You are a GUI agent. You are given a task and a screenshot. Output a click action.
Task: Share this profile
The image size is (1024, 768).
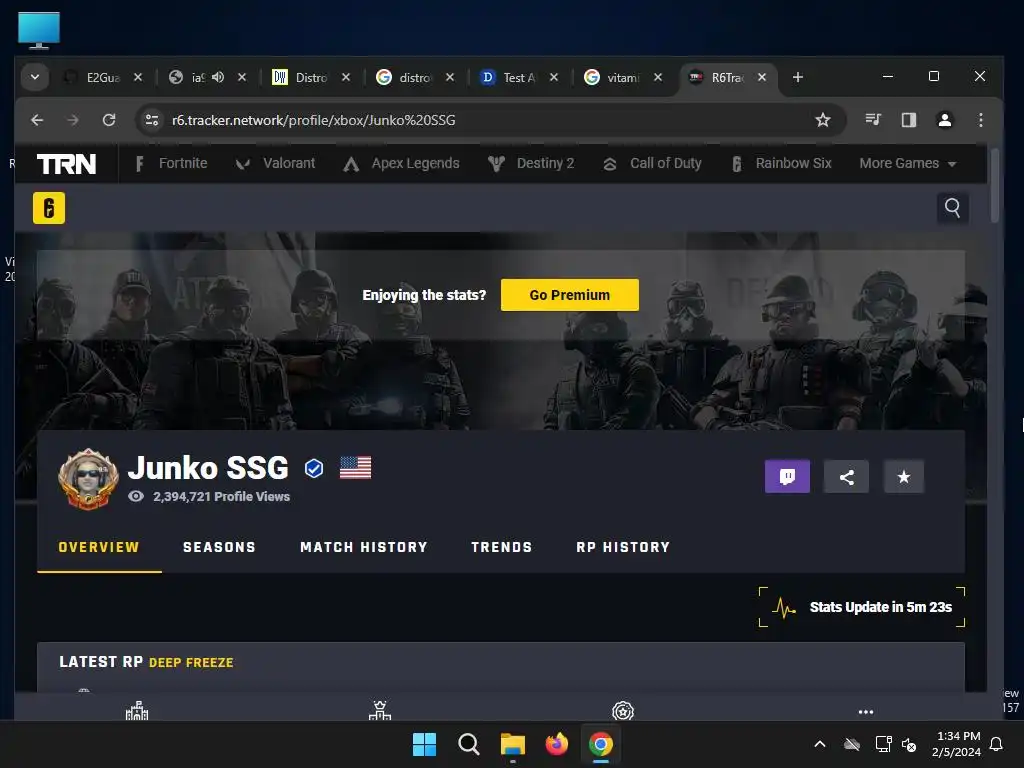pyautogui.click(x=846, y=477)
